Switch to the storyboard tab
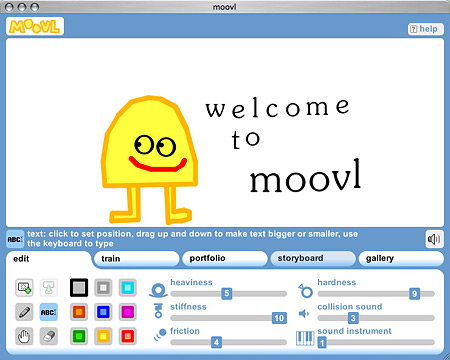 [x=313, y=258]
